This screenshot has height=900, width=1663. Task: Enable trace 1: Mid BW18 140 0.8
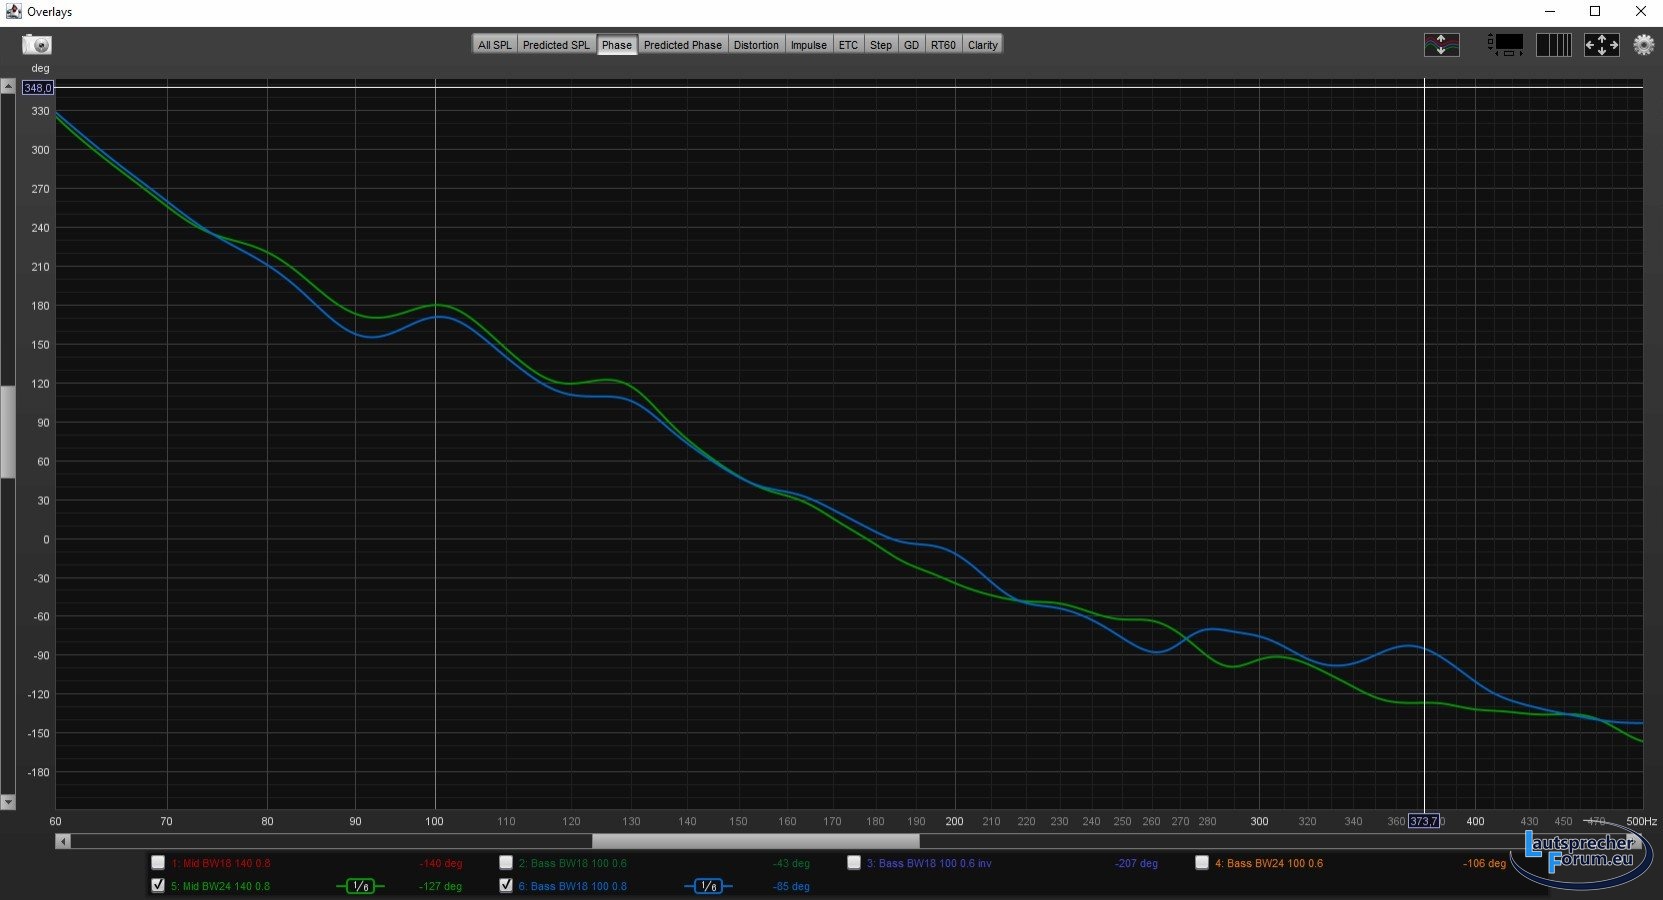pyautogui.click(x=158, y=862)
